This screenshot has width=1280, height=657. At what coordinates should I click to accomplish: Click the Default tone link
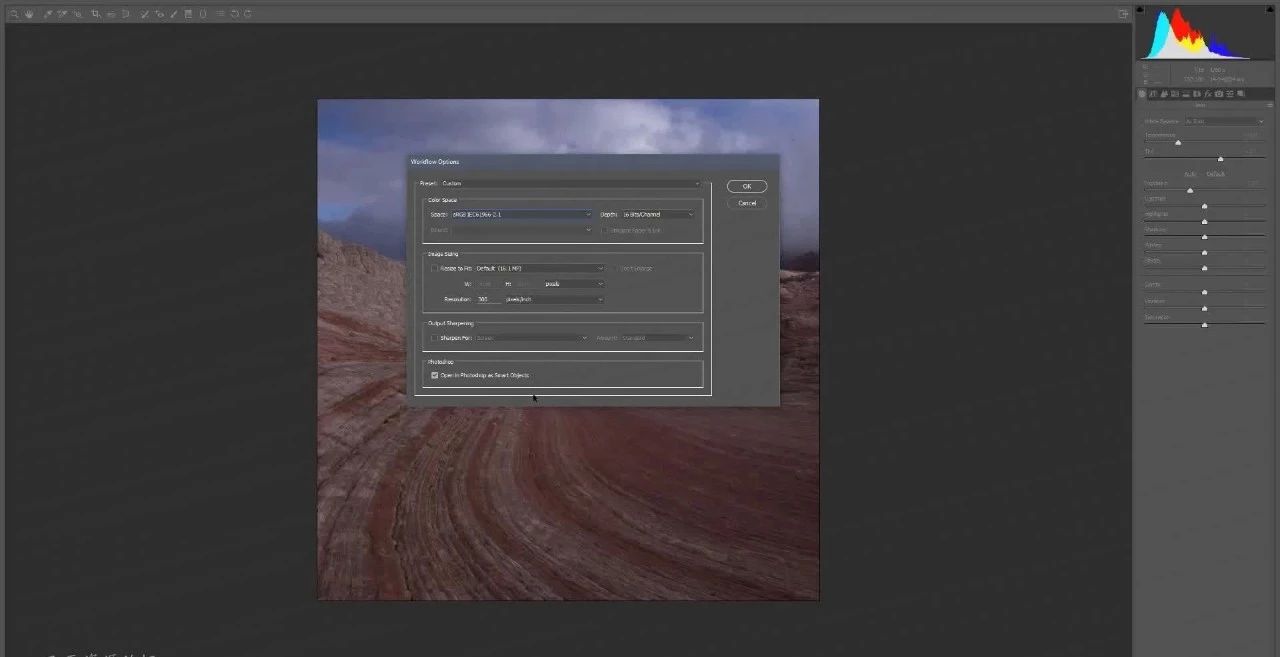click(x=1216, y=174)
